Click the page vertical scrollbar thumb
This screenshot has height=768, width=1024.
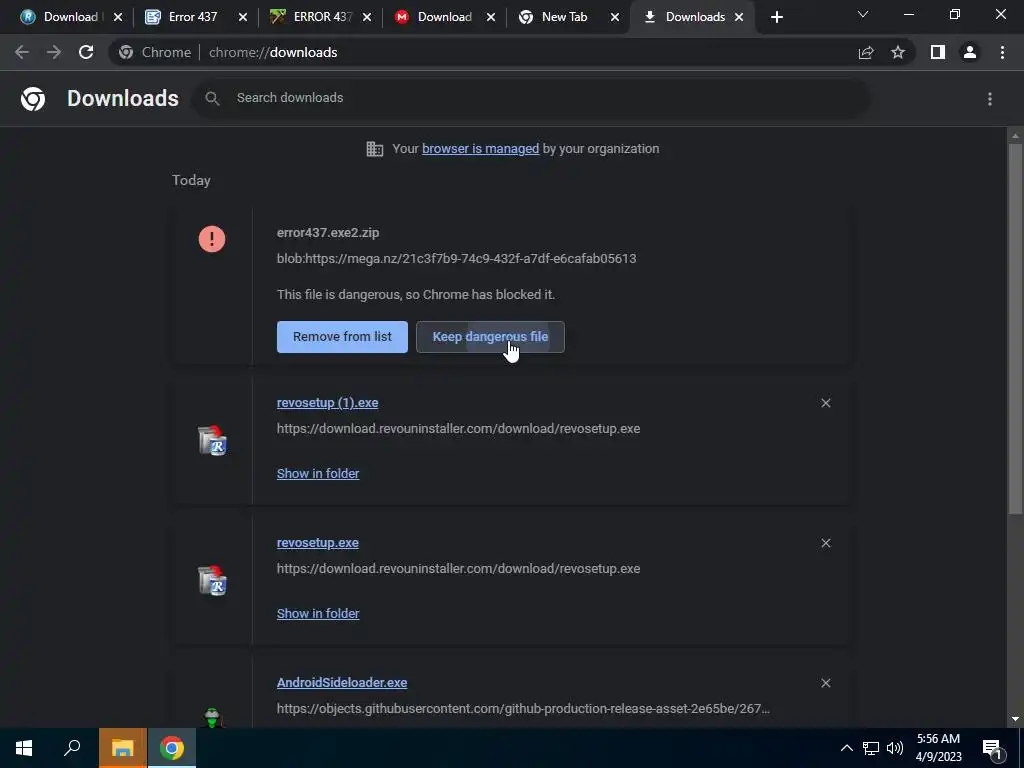click(x=1015, y=327)
